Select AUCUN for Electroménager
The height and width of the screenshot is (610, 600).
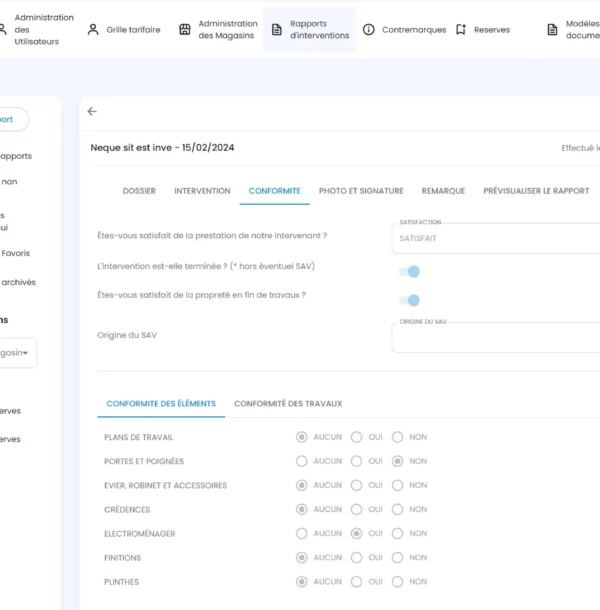point(302,533)
